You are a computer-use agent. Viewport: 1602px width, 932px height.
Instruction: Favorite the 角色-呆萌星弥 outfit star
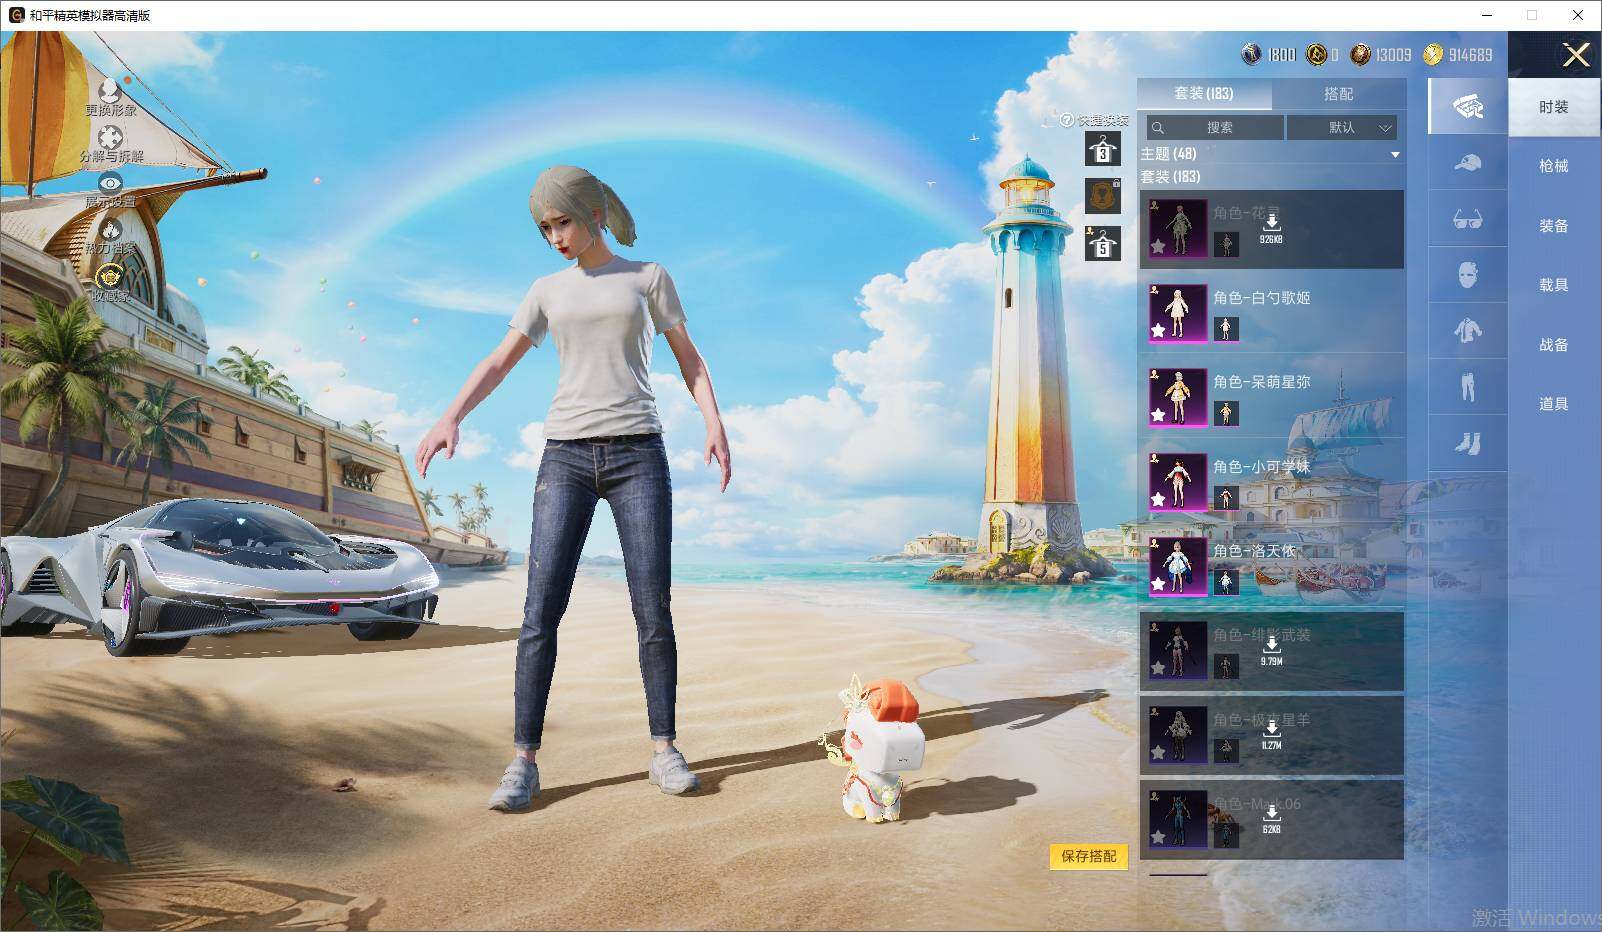click(1158, 414)
